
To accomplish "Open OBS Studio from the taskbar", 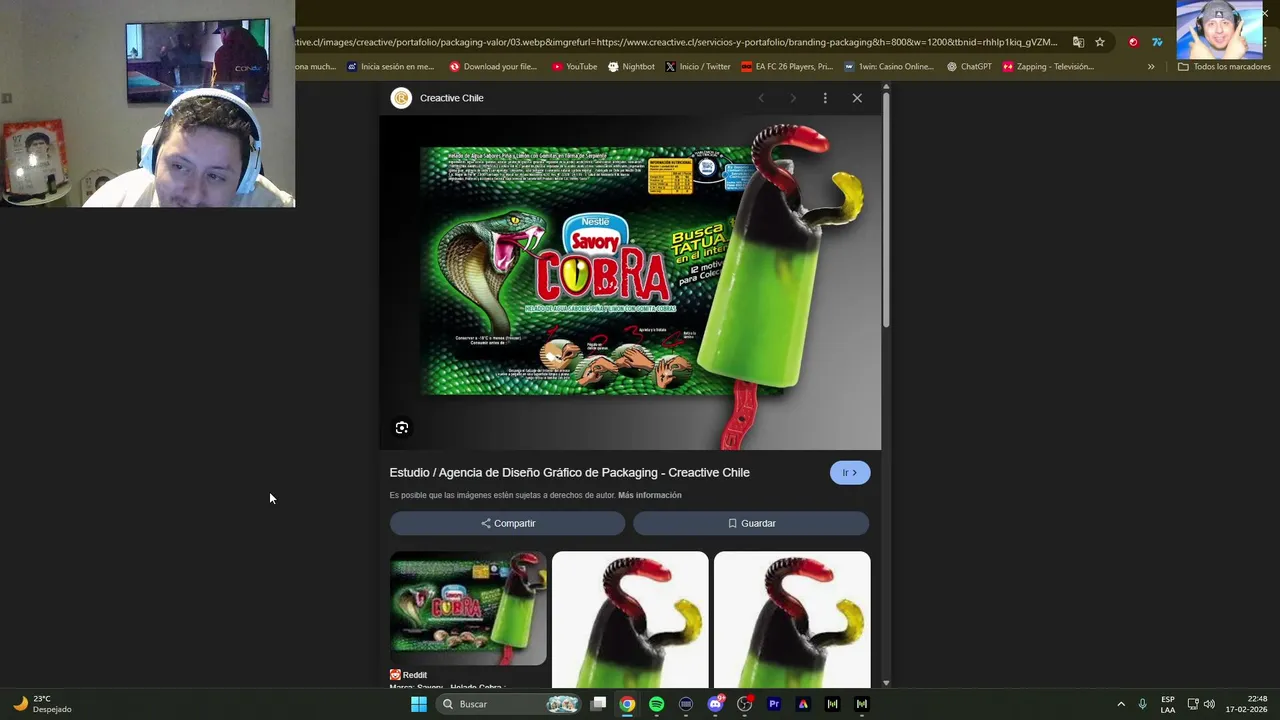I will tap(744, 704).
